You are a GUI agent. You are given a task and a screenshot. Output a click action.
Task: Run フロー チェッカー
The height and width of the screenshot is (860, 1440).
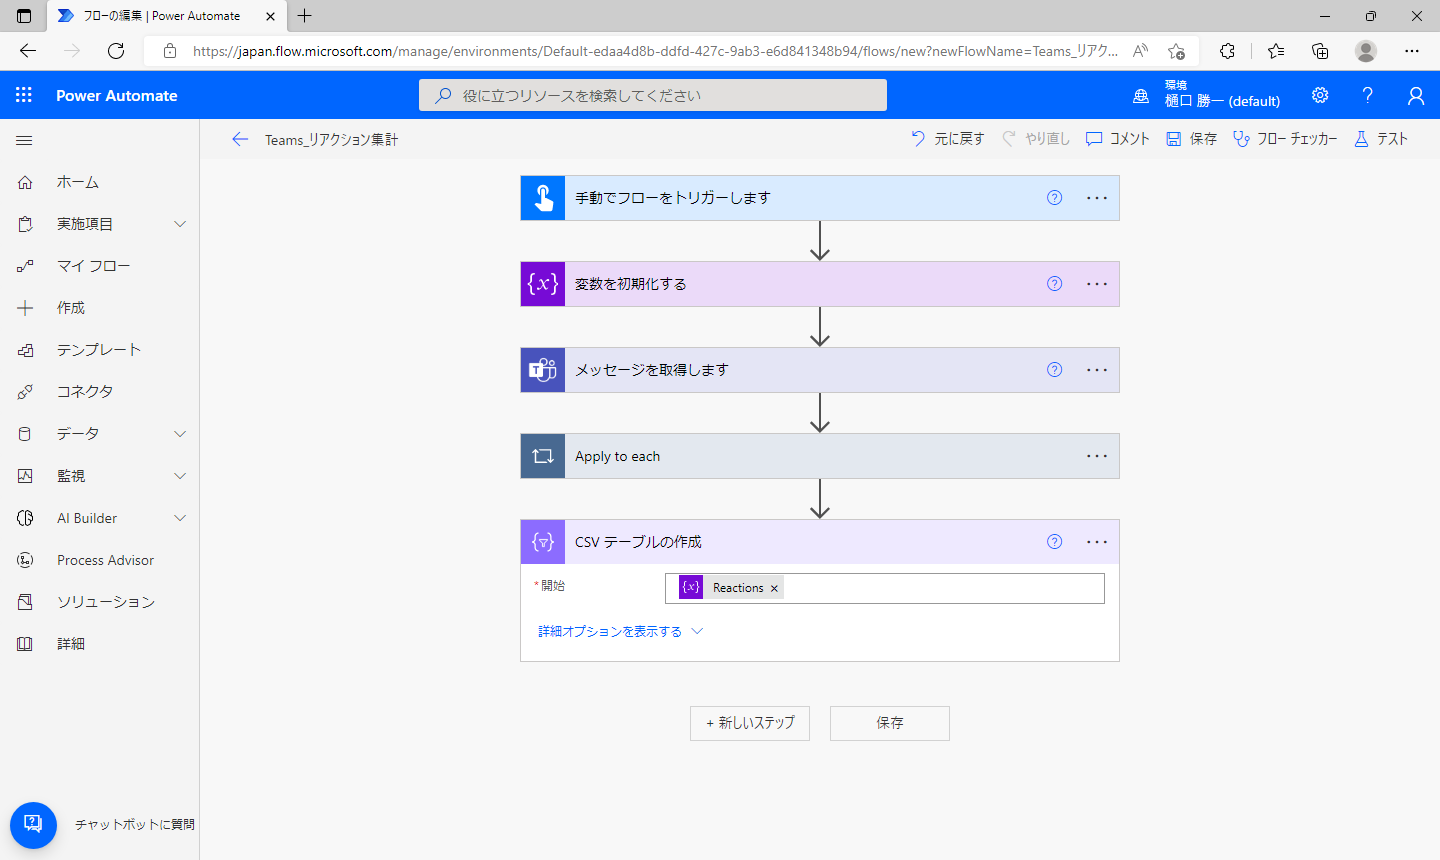1285,139
